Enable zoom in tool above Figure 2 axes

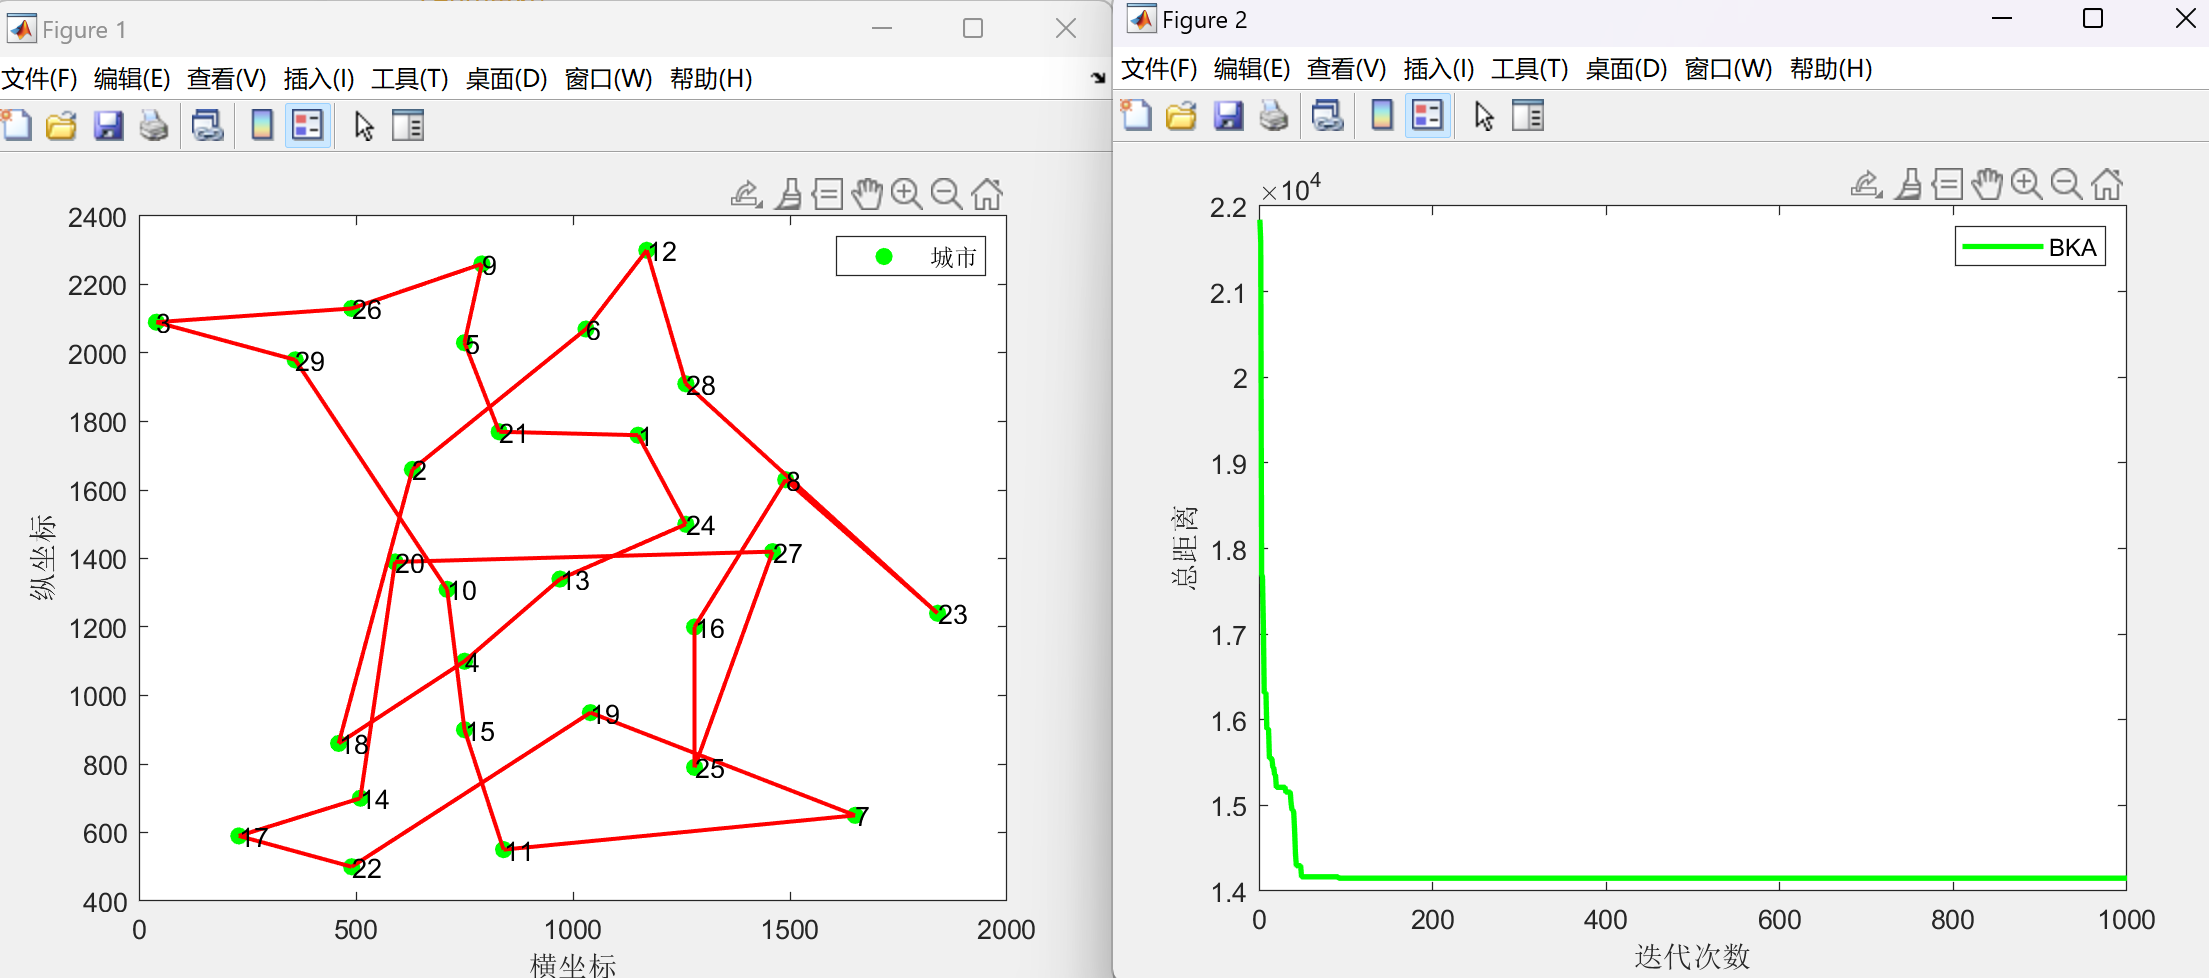[x=2026, y=184]
